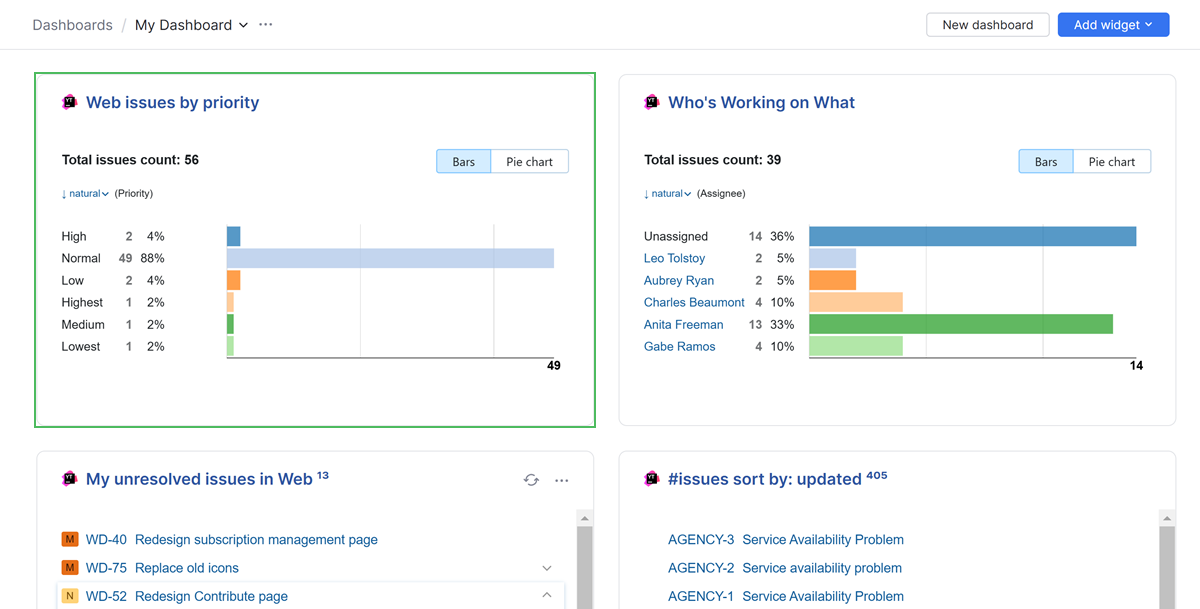Click the YouTrack icon beside Web issues by priority

pos(69,101)
